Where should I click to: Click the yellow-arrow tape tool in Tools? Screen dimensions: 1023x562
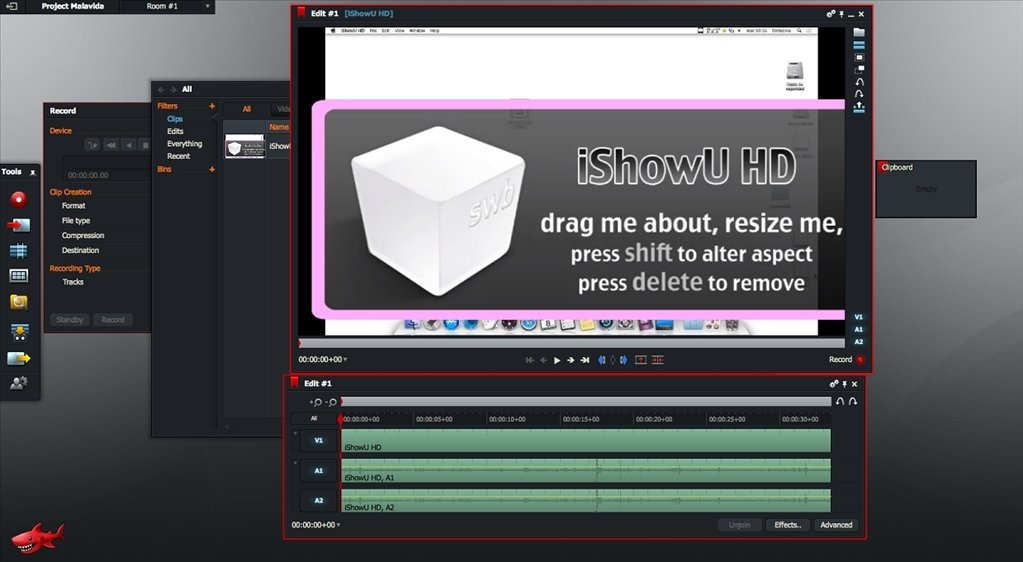point(18,332)
